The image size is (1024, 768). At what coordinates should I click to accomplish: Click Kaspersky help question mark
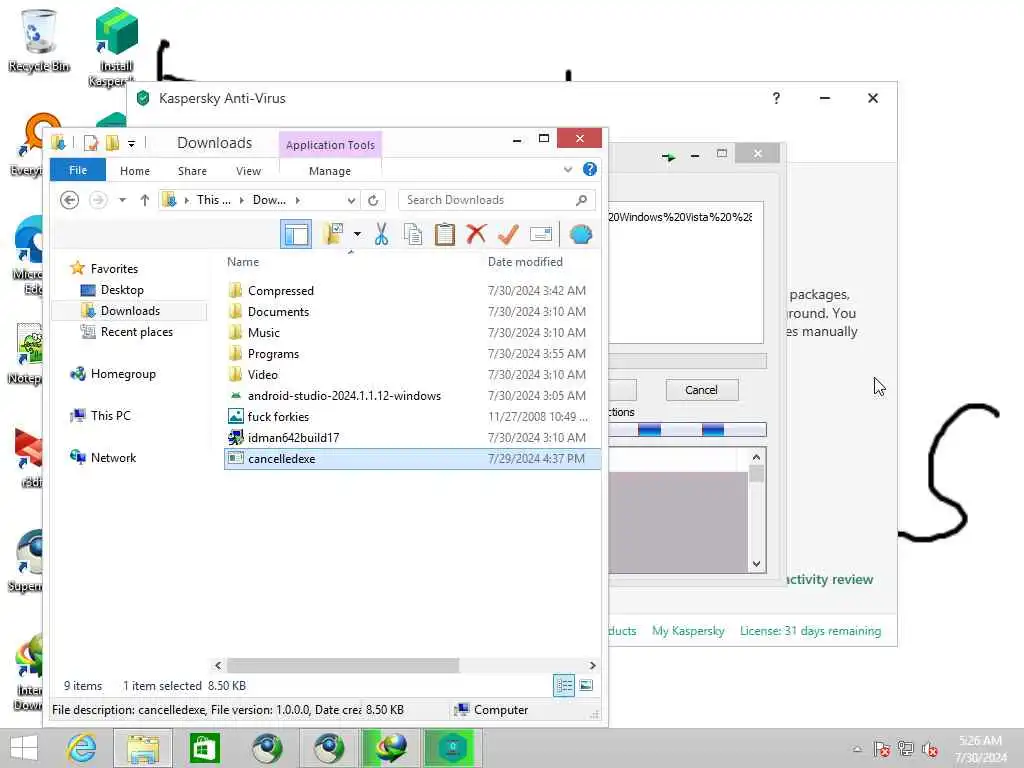[776, 98]
